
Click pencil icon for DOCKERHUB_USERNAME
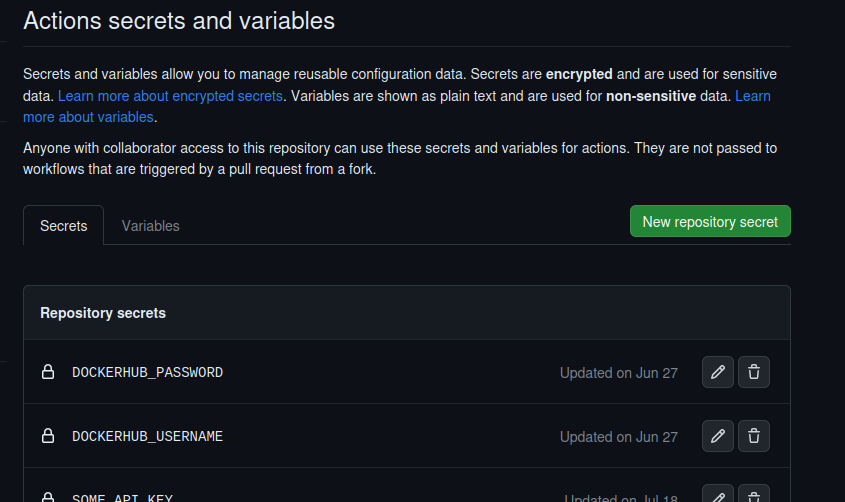(717, 436)
